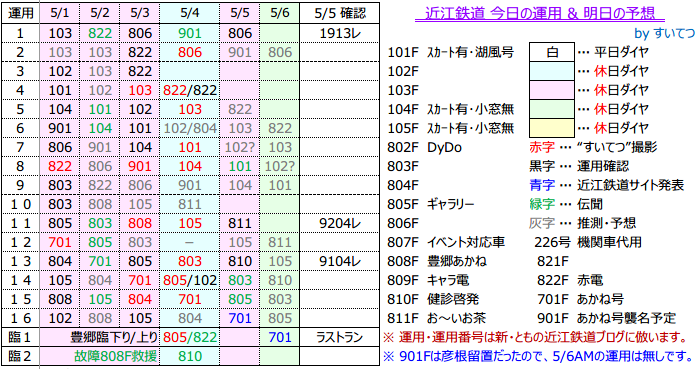Click the 101F ｽｶｰﾄ有･湖風号 legend entry
Viewport: 699px width, 369px height.
[x=451, y=53]
